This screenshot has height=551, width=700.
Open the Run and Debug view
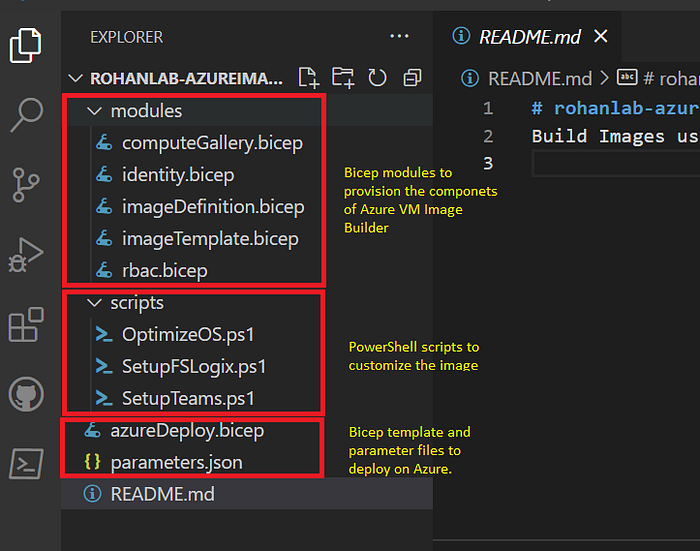click(25, 255)
